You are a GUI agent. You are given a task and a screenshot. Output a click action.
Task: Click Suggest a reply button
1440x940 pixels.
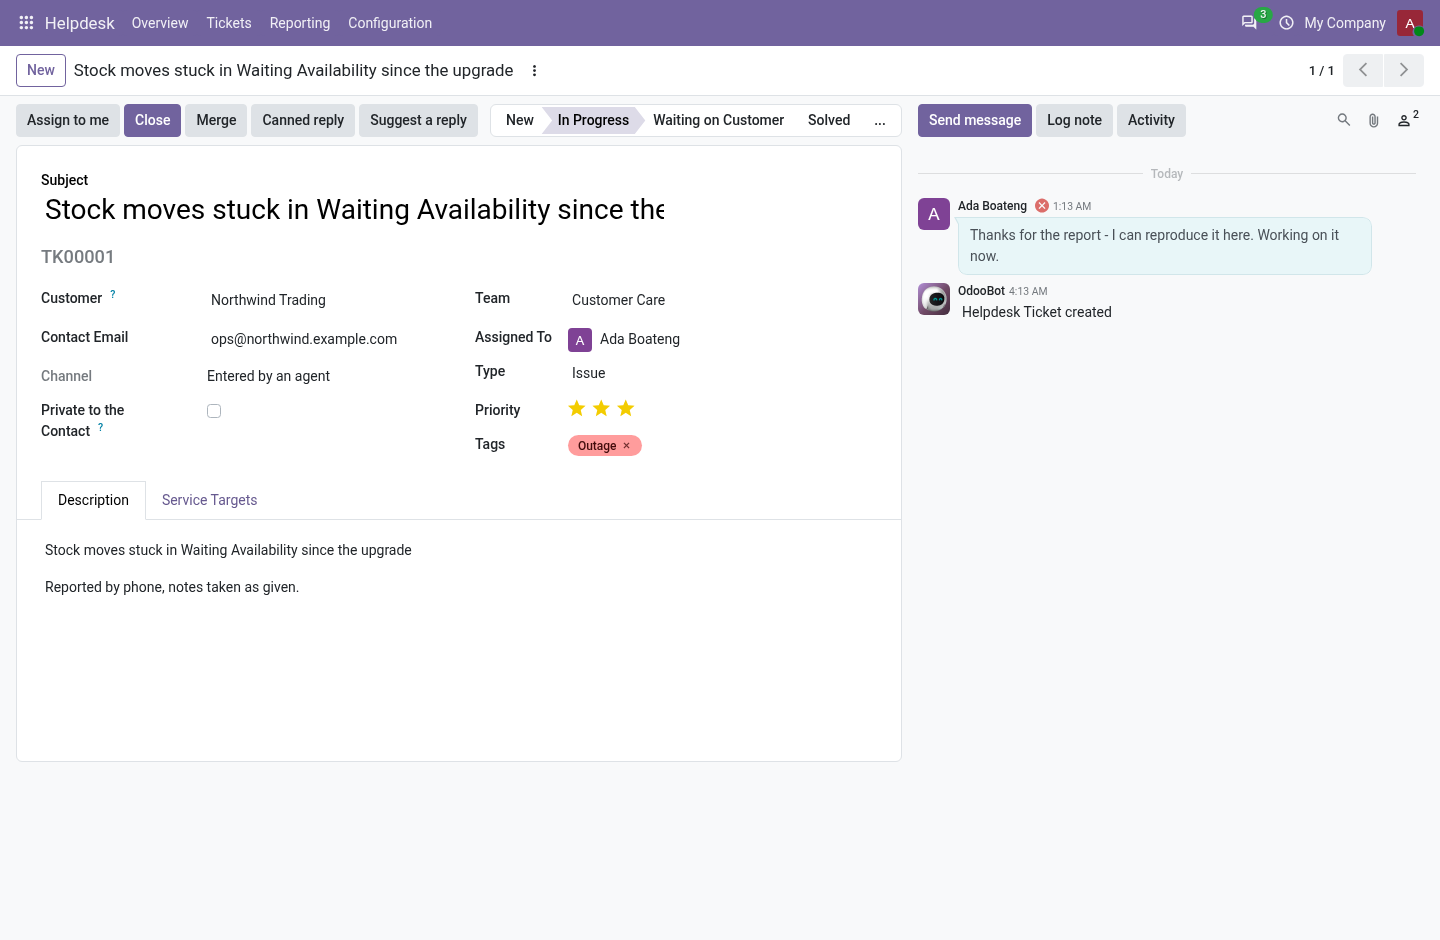(x=418, y=120)
